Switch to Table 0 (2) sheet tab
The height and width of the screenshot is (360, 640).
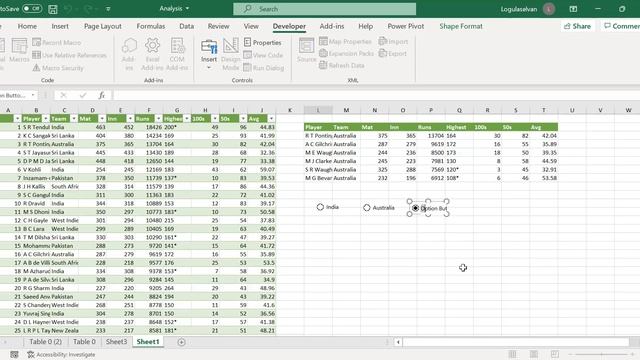tap(45, 342)
